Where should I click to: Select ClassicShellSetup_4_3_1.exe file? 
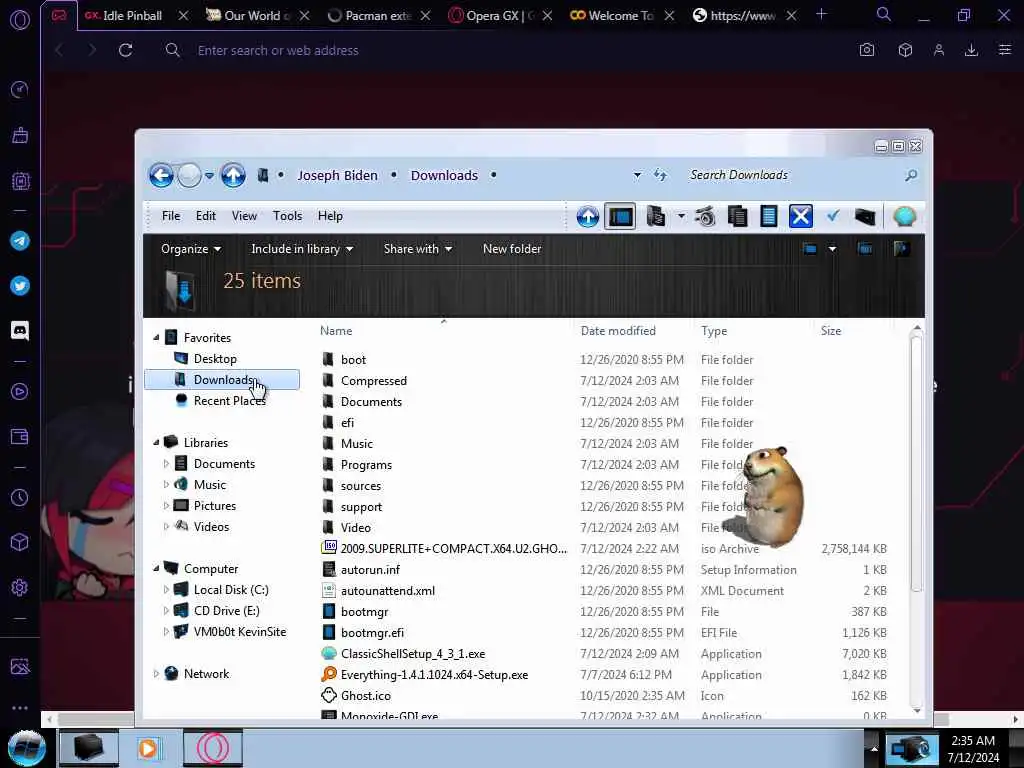413,654
